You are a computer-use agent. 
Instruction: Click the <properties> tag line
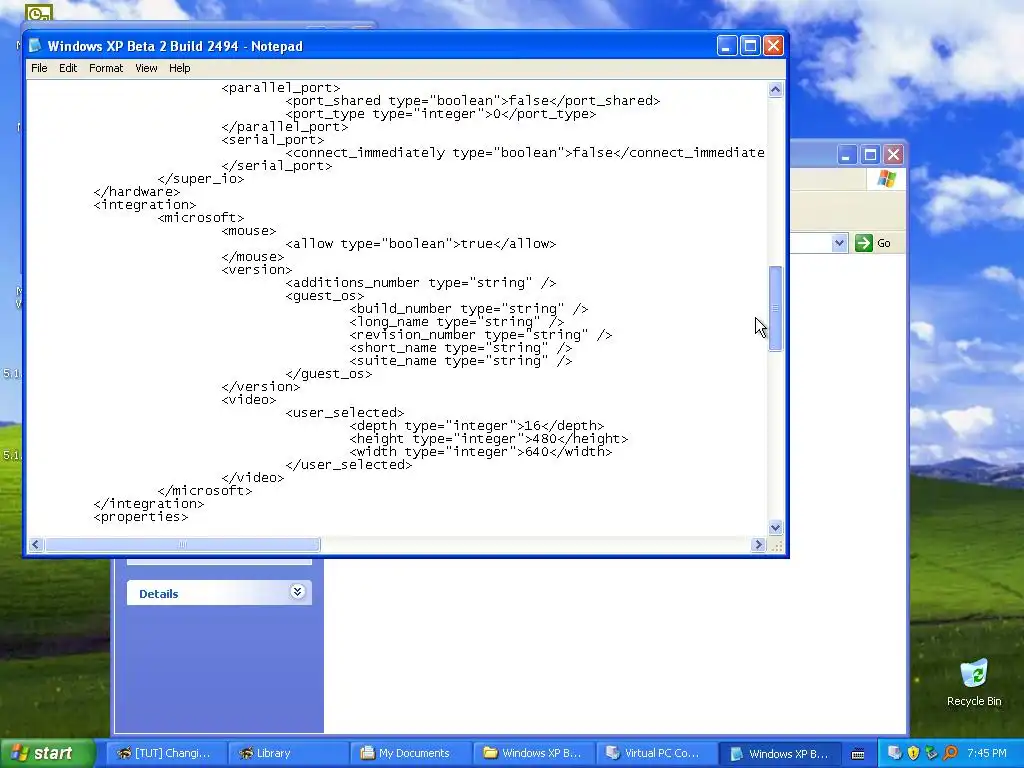140,517
